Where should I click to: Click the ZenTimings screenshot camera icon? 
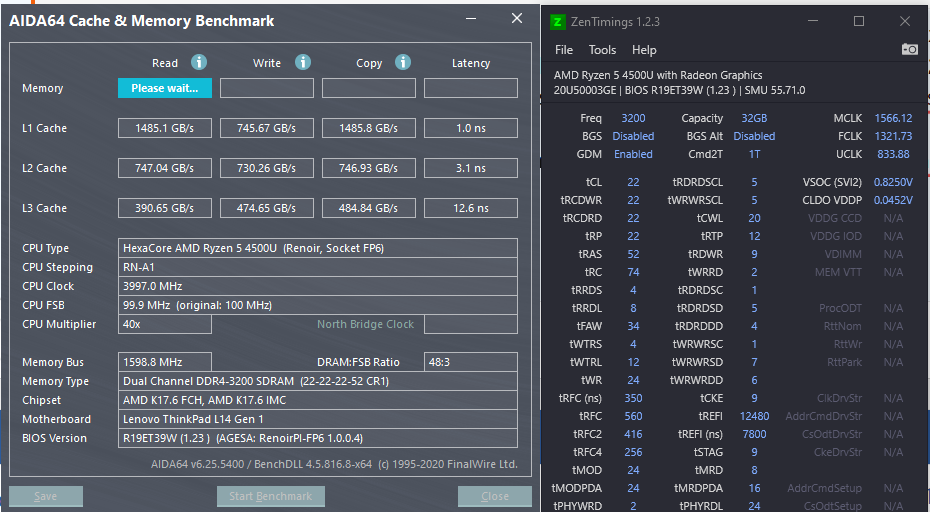click(x=909, y=49)
